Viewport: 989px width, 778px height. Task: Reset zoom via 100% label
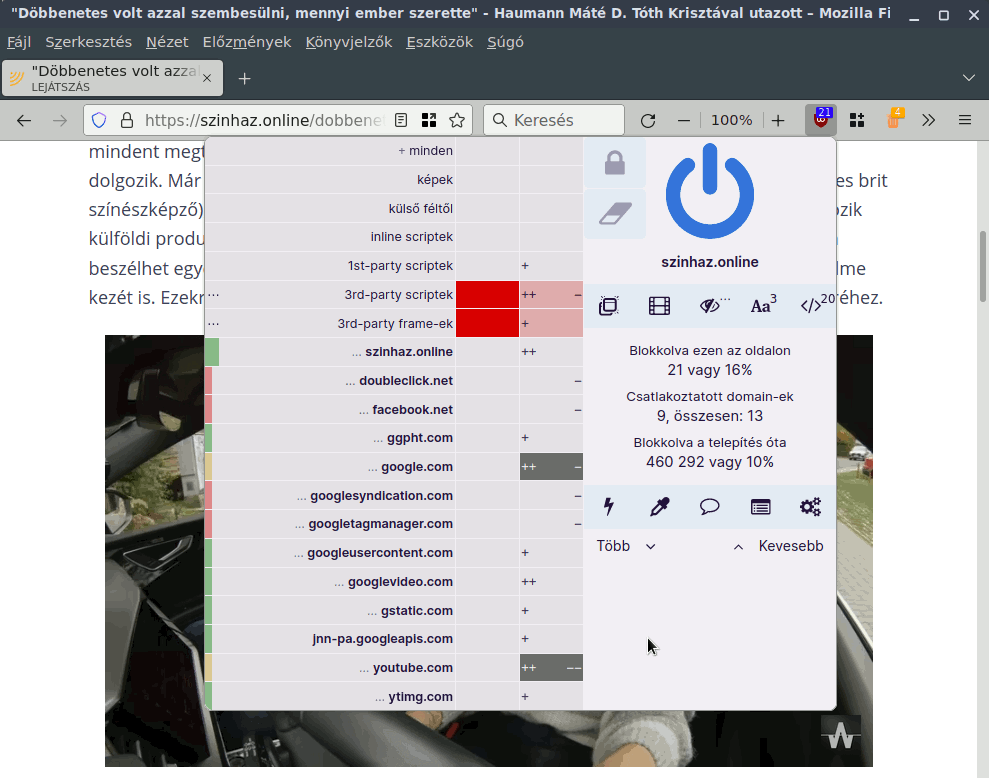731,120
